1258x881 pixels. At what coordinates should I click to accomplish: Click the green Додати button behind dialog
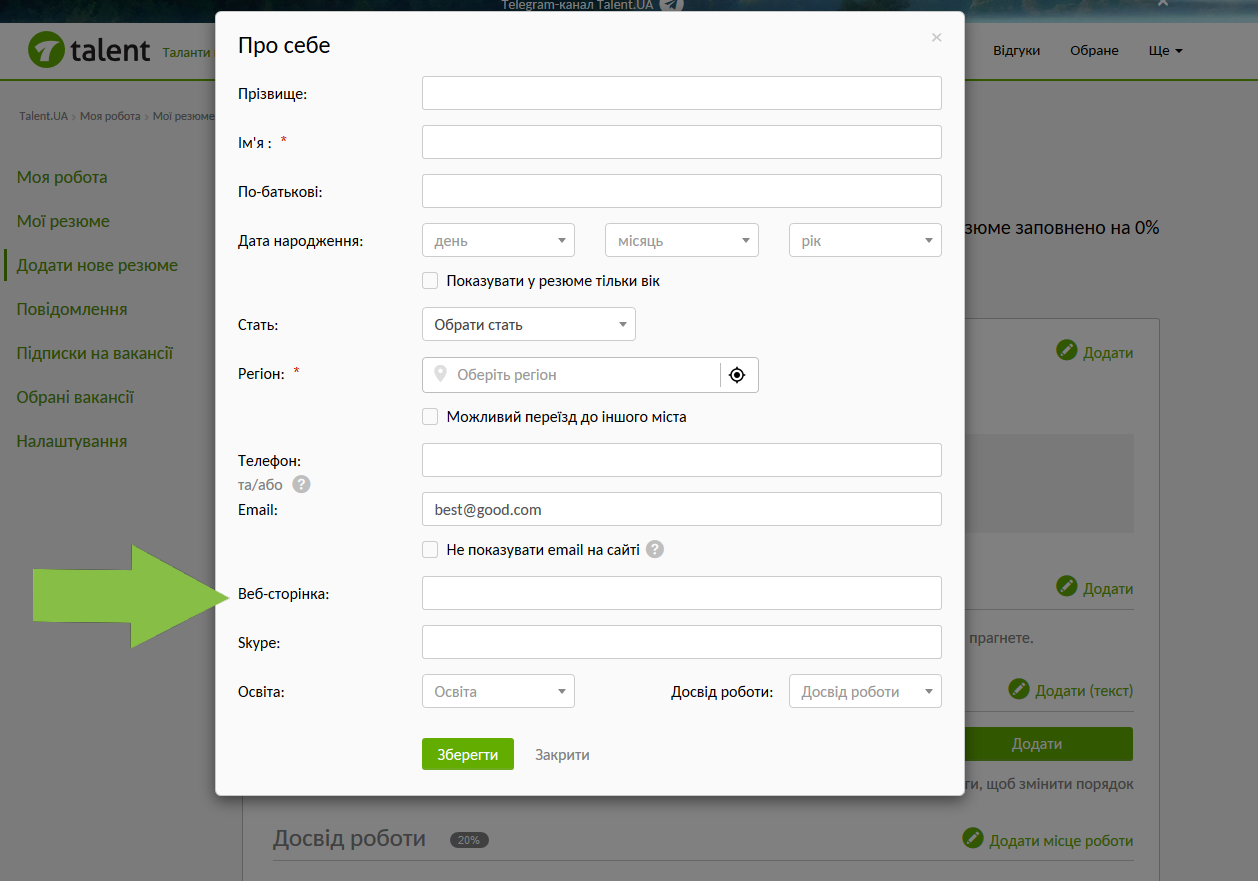[x=1049, y=744]
